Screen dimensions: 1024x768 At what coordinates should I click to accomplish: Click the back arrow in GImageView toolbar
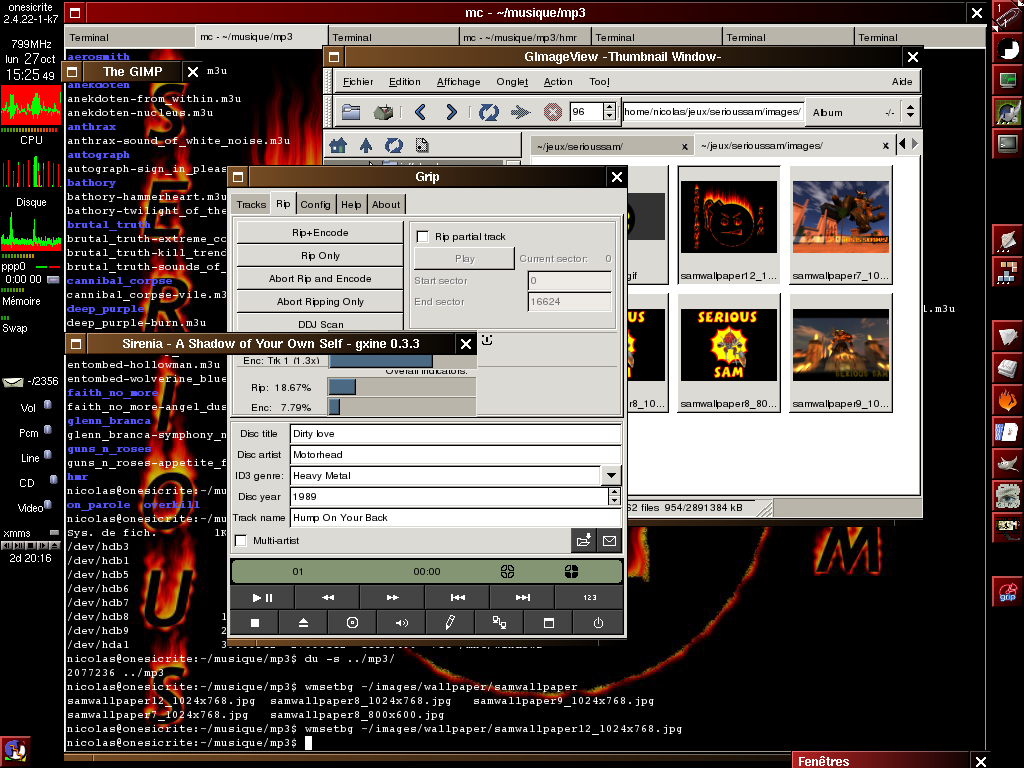[x=421, y=112]
